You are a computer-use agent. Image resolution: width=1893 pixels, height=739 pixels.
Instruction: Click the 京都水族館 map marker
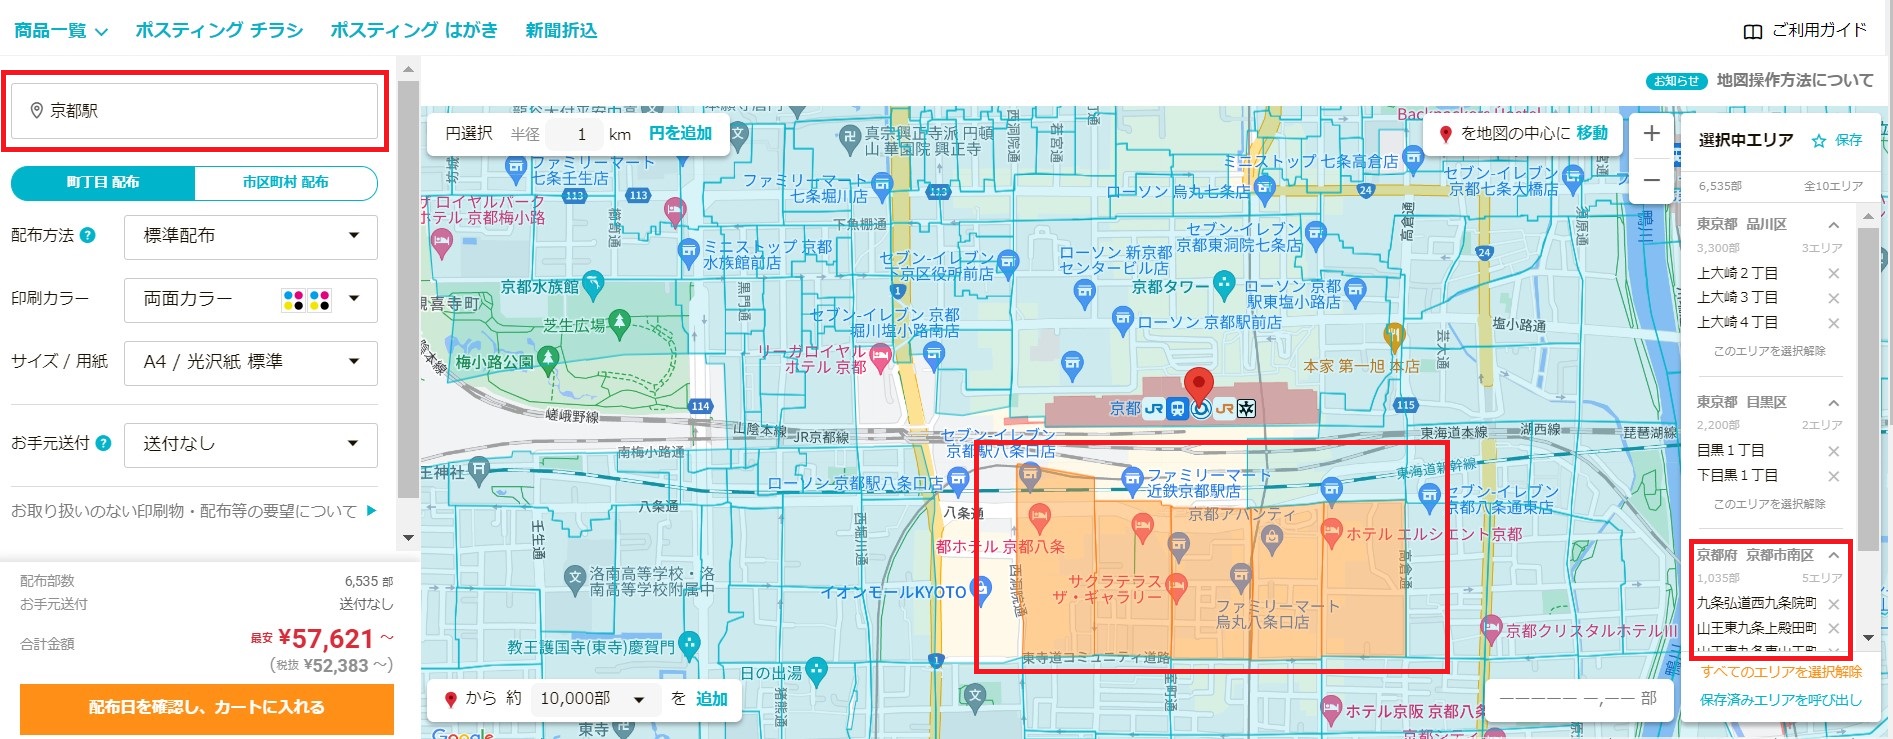click(593, 285)
